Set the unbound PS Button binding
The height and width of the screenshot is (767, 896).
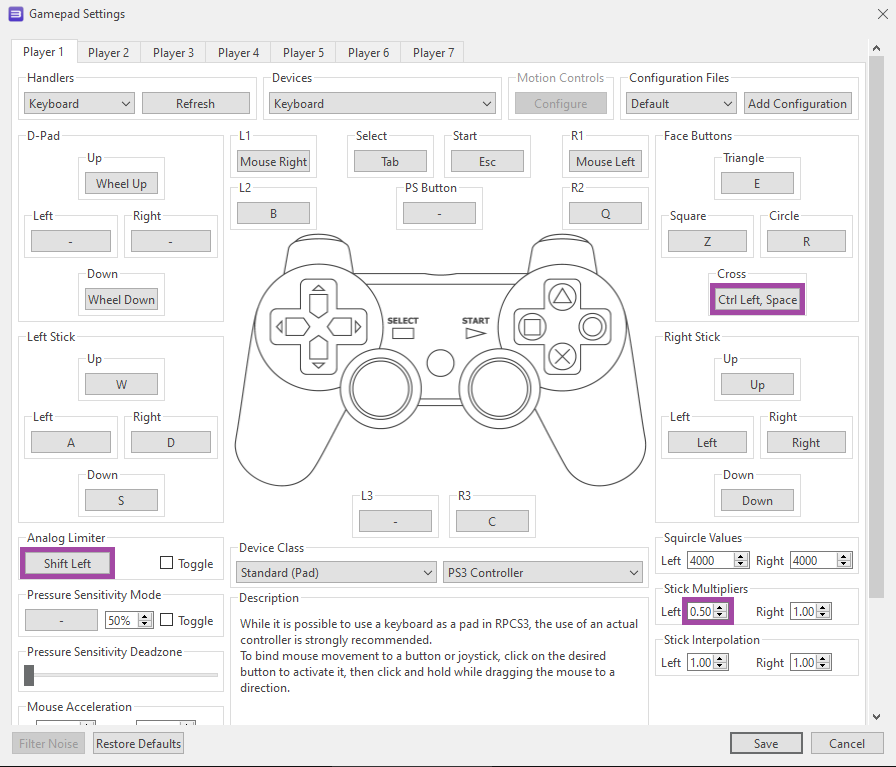click(439, 213)
